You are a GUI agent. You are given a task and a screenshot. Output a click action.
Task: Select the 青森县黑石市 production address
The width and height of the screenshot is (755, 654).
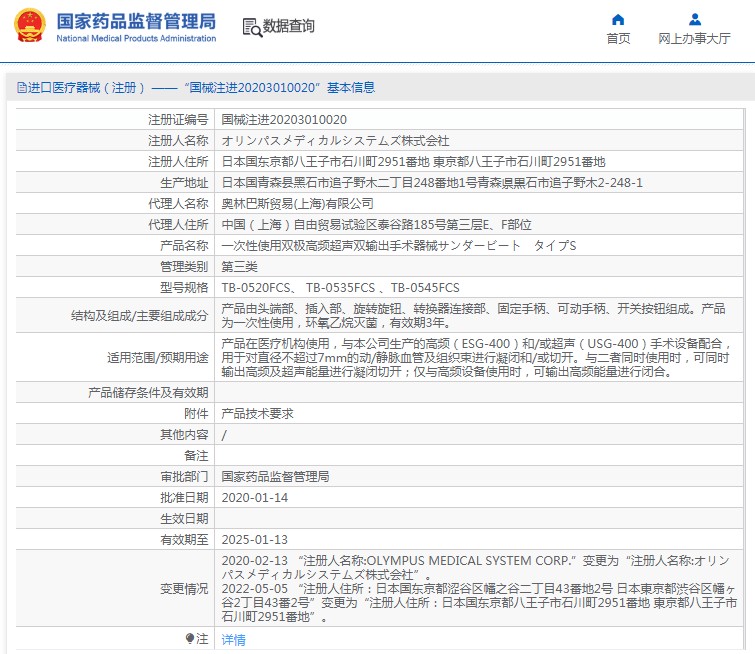coord(432,183)
